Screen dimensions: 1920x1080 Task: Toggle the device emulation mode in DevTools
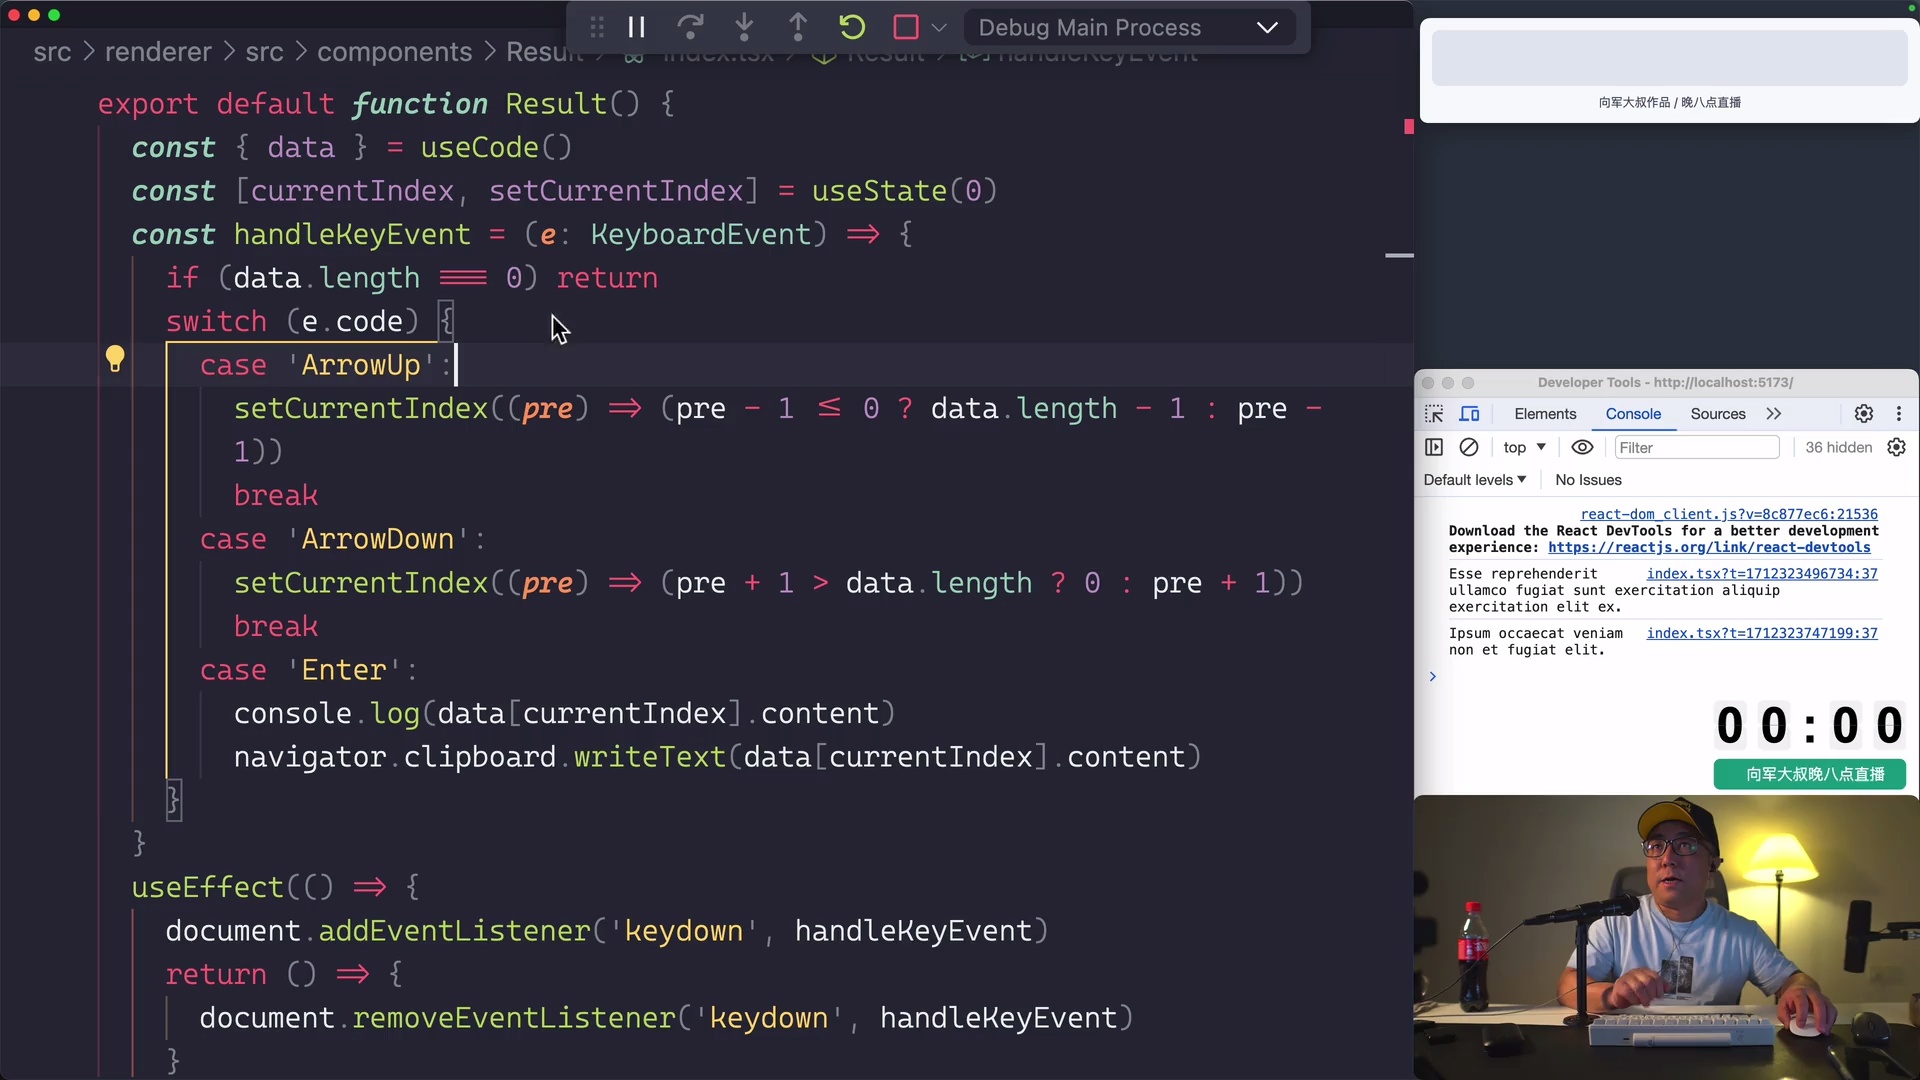(1470, 413)
